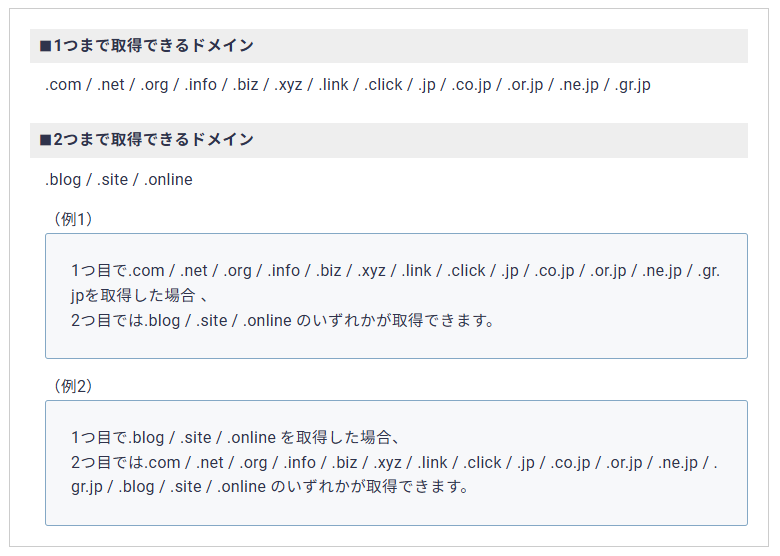The height and width of the screenshot is (556, 780).
Task: Click '.blog' directly under the second heading
Action: [x=63, y=180]
